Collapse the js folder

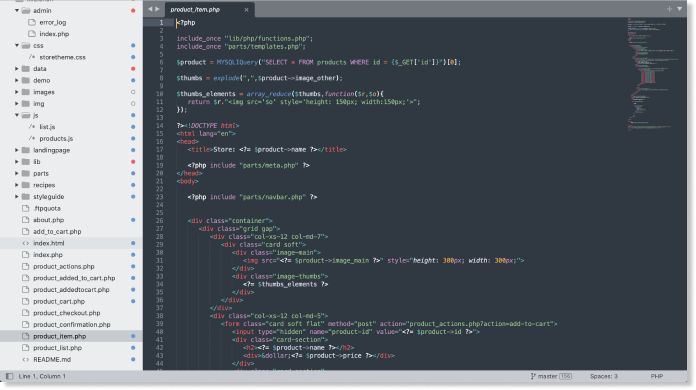[x=17, y=115]
